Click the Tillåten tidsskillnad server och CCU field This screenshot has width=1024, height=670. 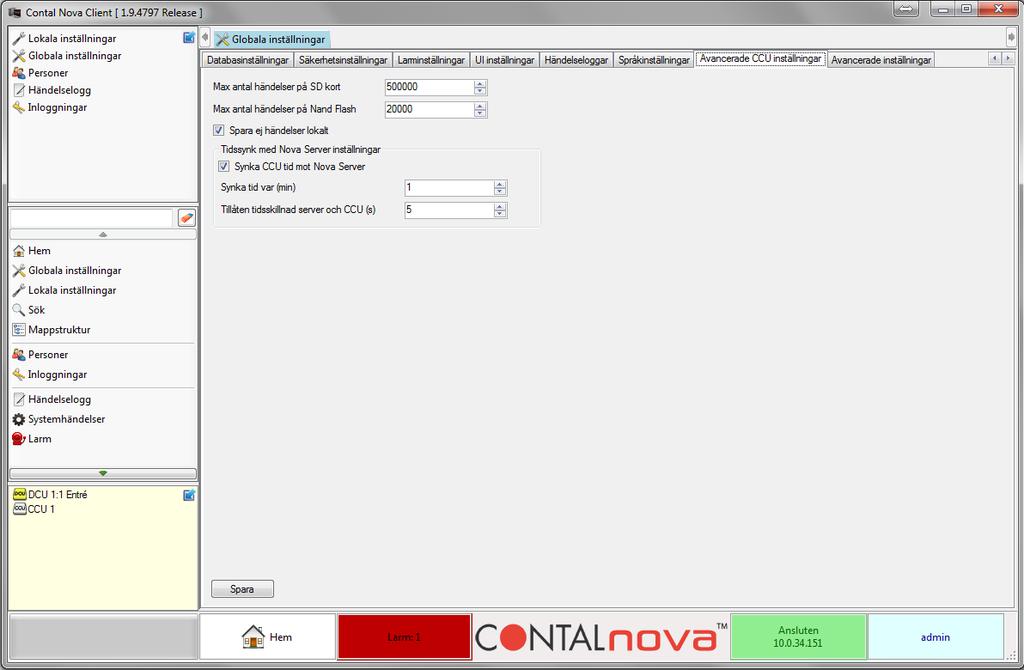click(449, 210)
